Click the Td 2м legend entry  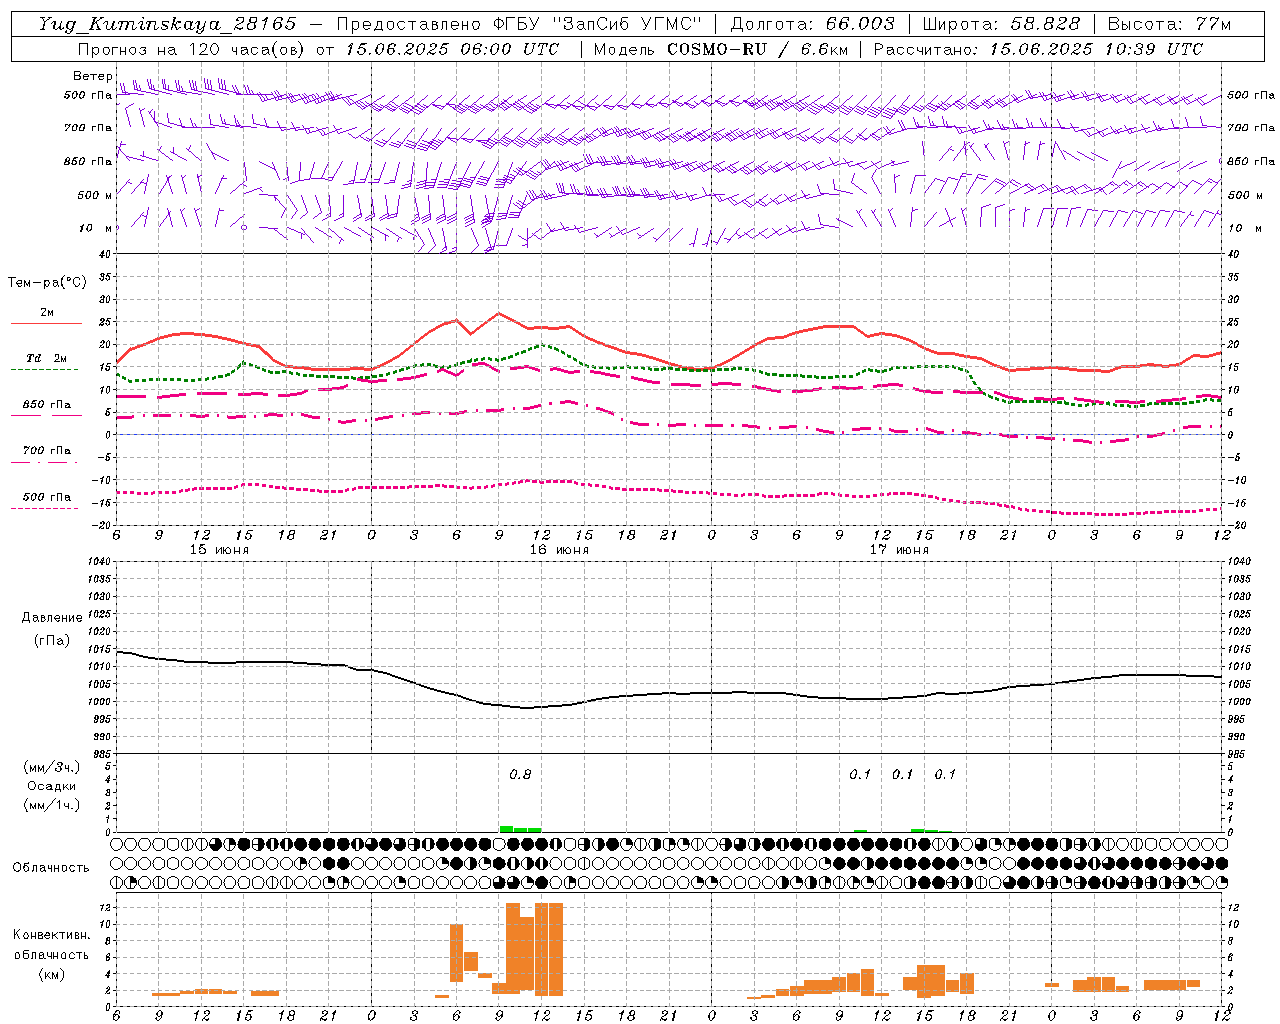(x=47, y=358)
